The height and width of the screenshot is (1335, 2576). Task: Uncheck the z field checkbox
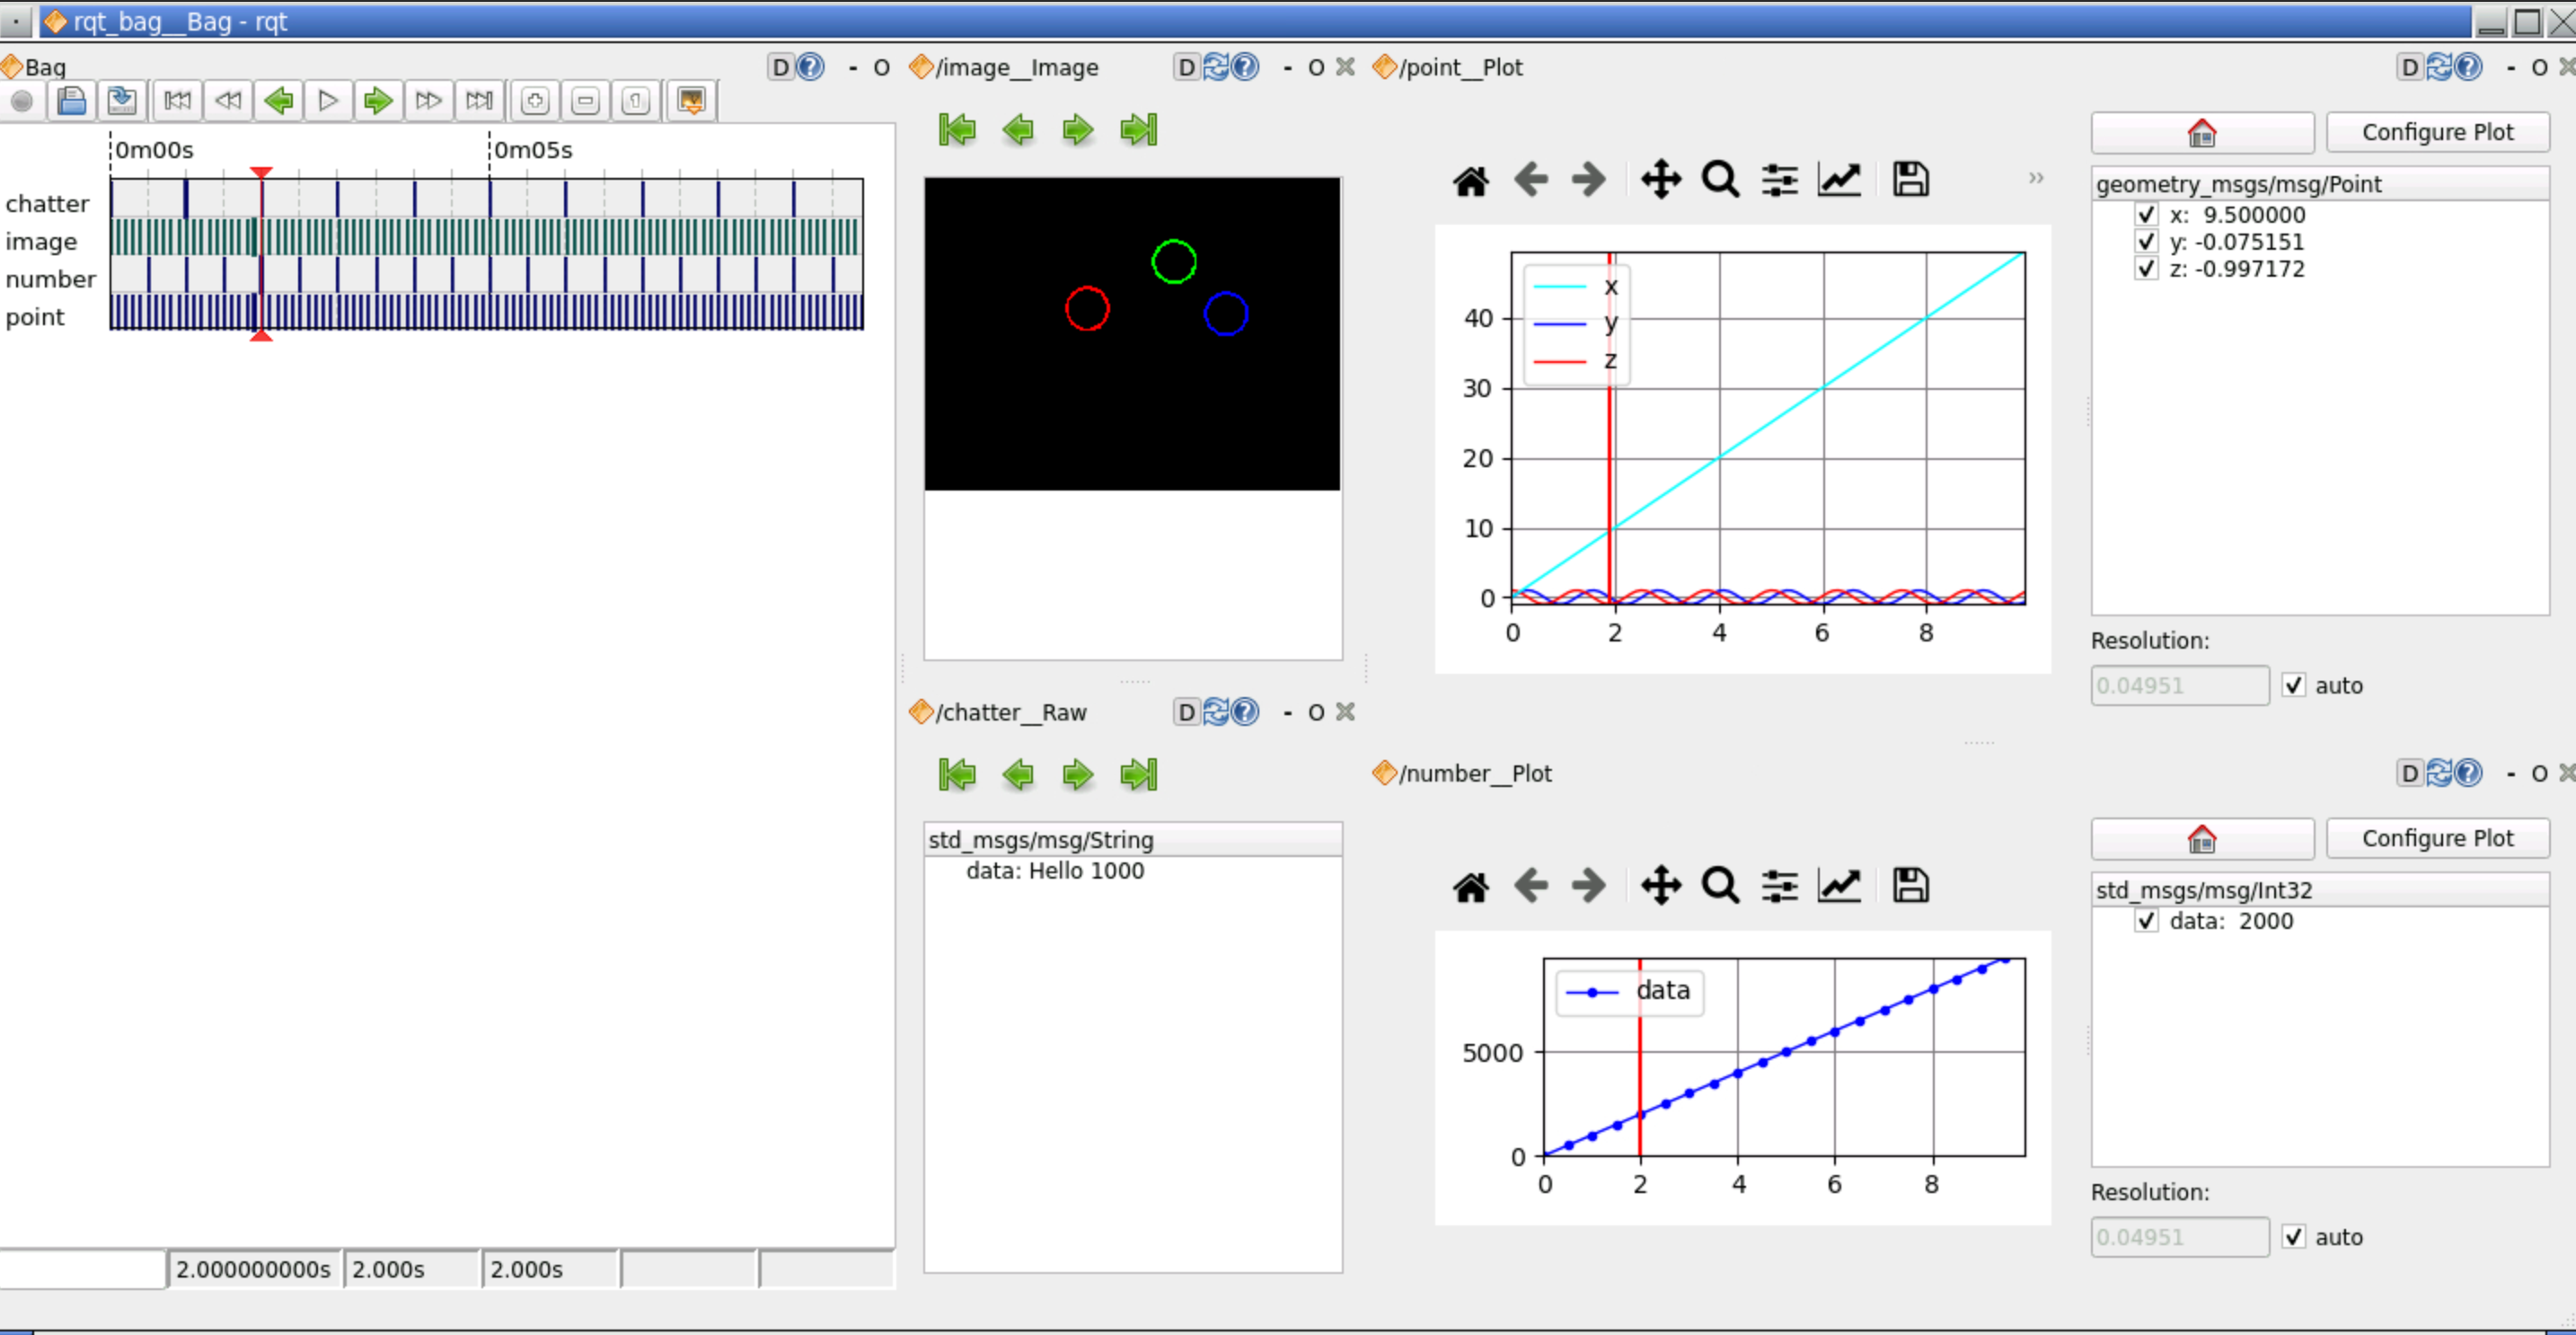[x=2146, y=269]
